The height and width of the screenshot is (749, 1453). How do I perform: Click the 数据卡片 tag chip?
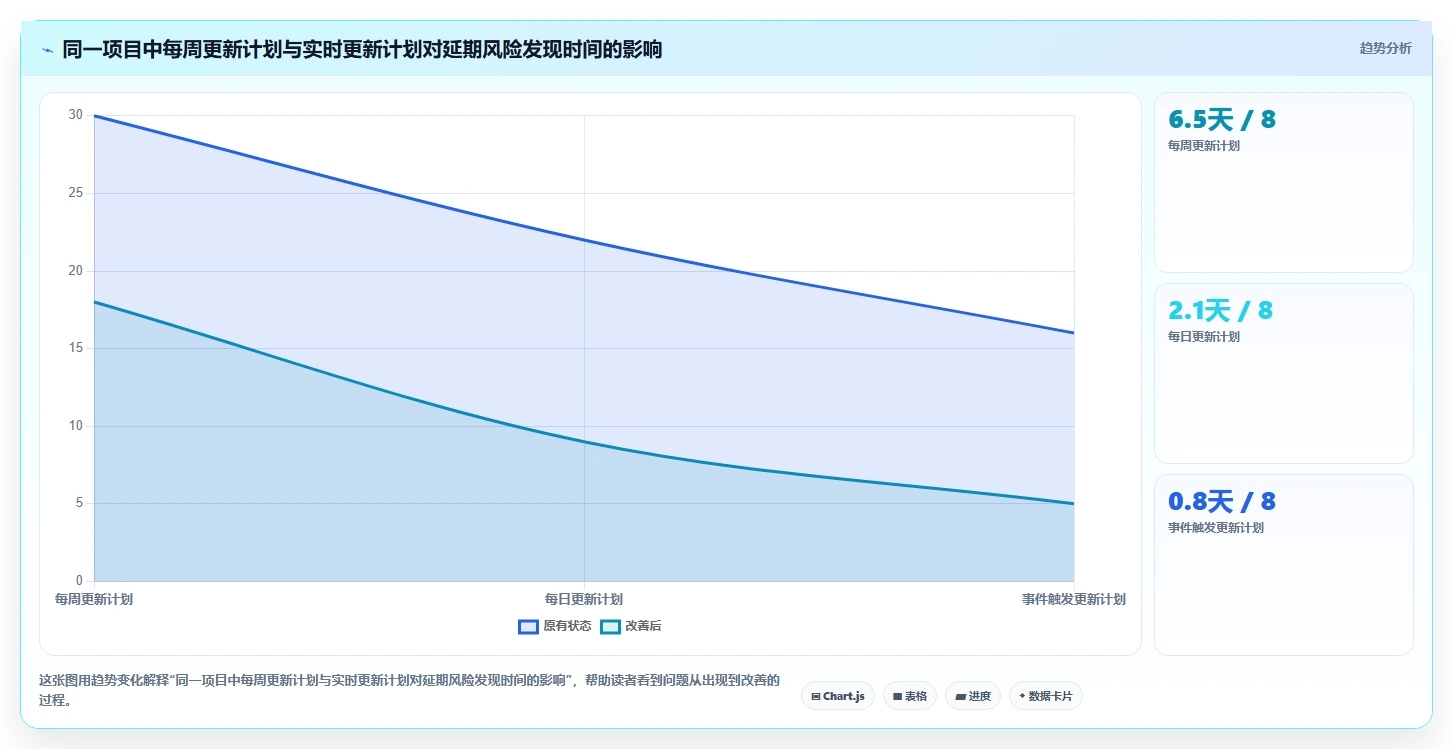point(1046,696)
